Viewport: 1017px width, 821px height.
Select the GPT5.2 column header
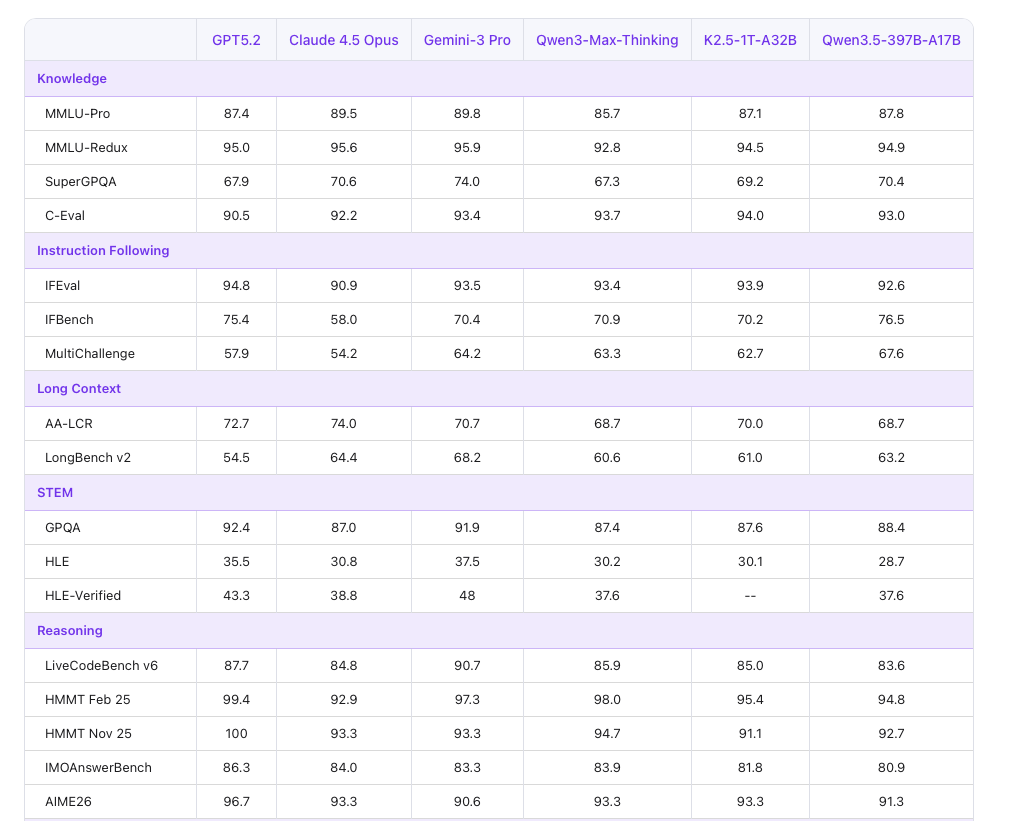[x=236, y=40]
